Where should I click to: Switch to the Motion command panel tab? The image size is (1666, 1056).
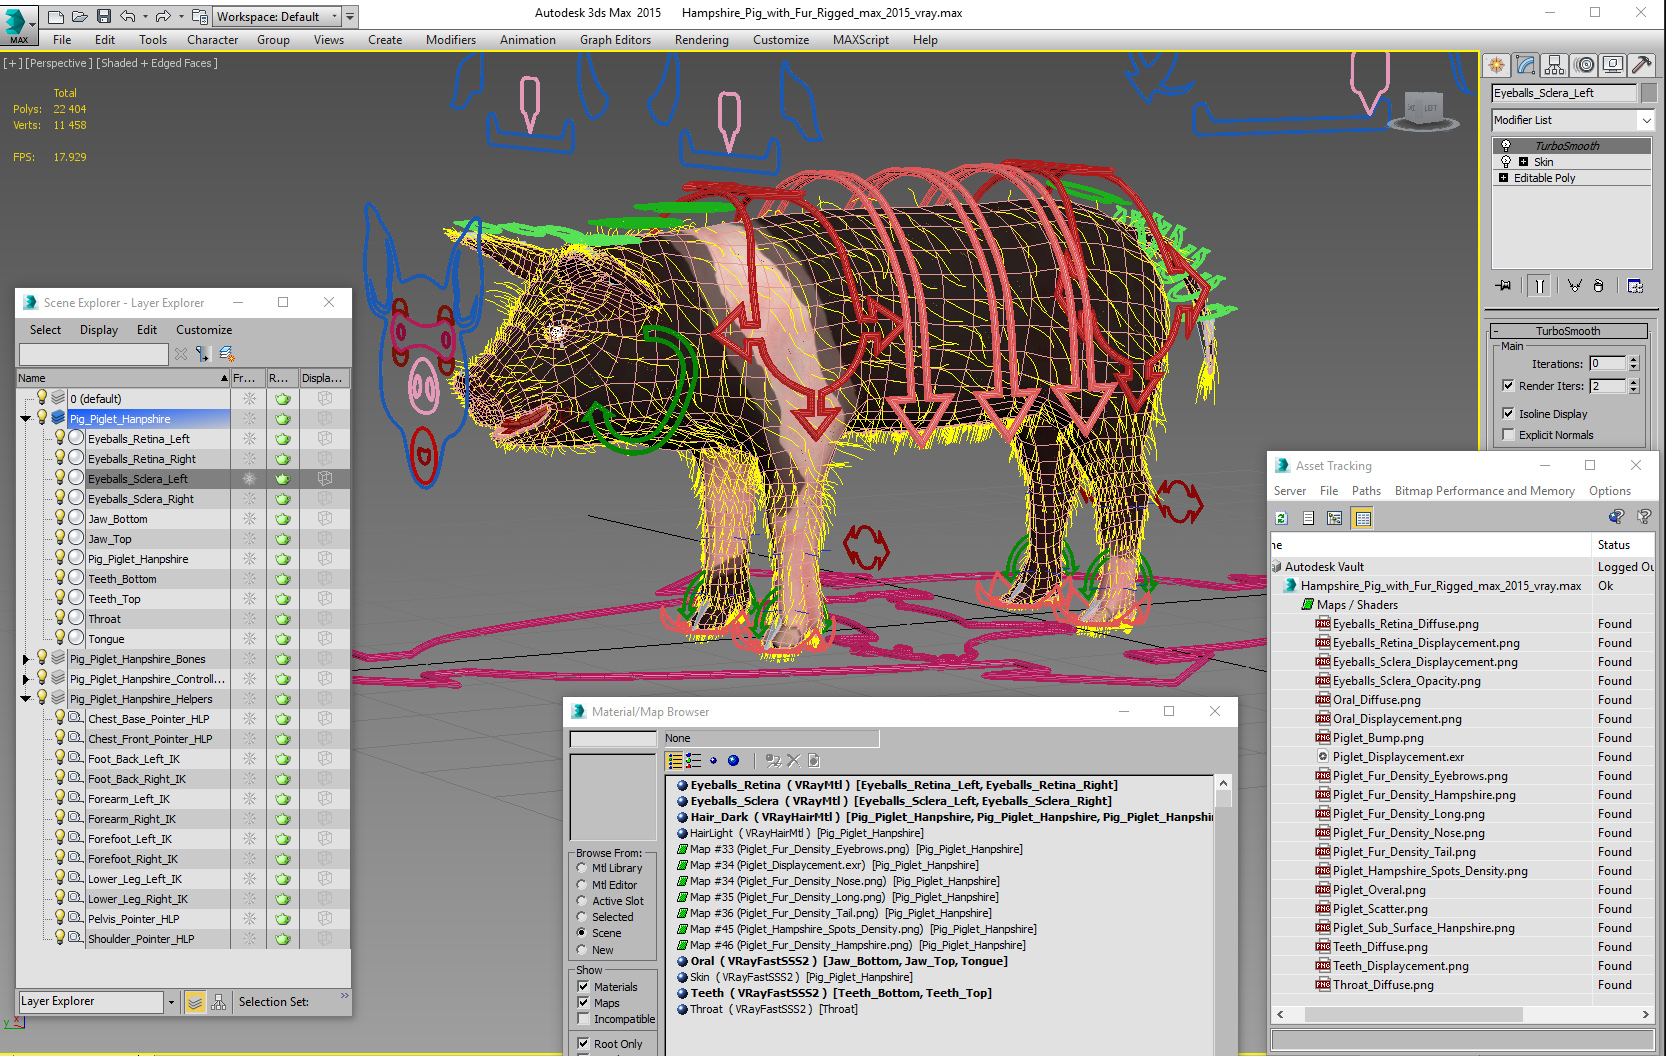1584,65
